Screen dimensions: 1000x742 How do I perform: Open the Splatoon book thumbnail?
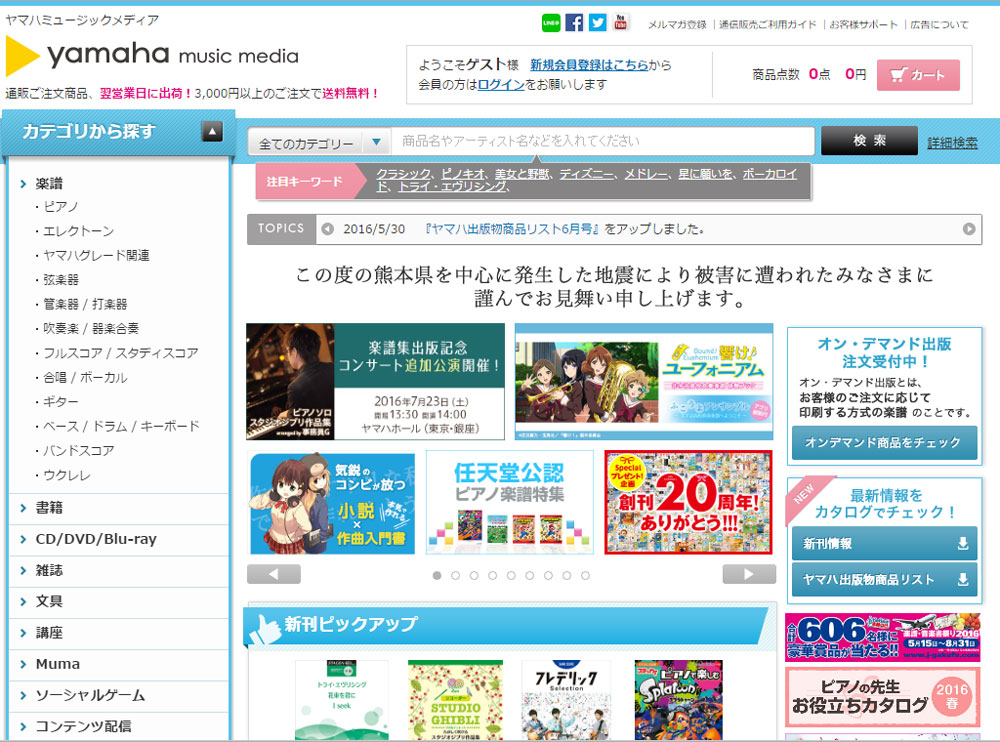pos(679,701)
